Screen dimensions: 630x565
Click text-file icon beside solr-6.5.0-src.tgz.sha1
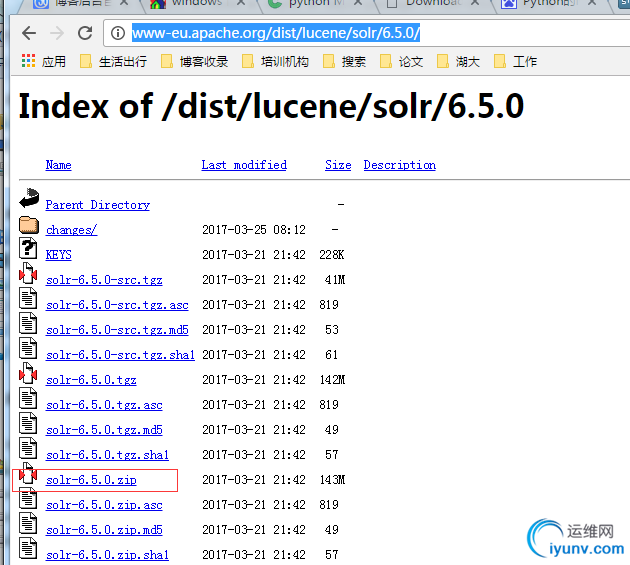click(x=28, y=348)
